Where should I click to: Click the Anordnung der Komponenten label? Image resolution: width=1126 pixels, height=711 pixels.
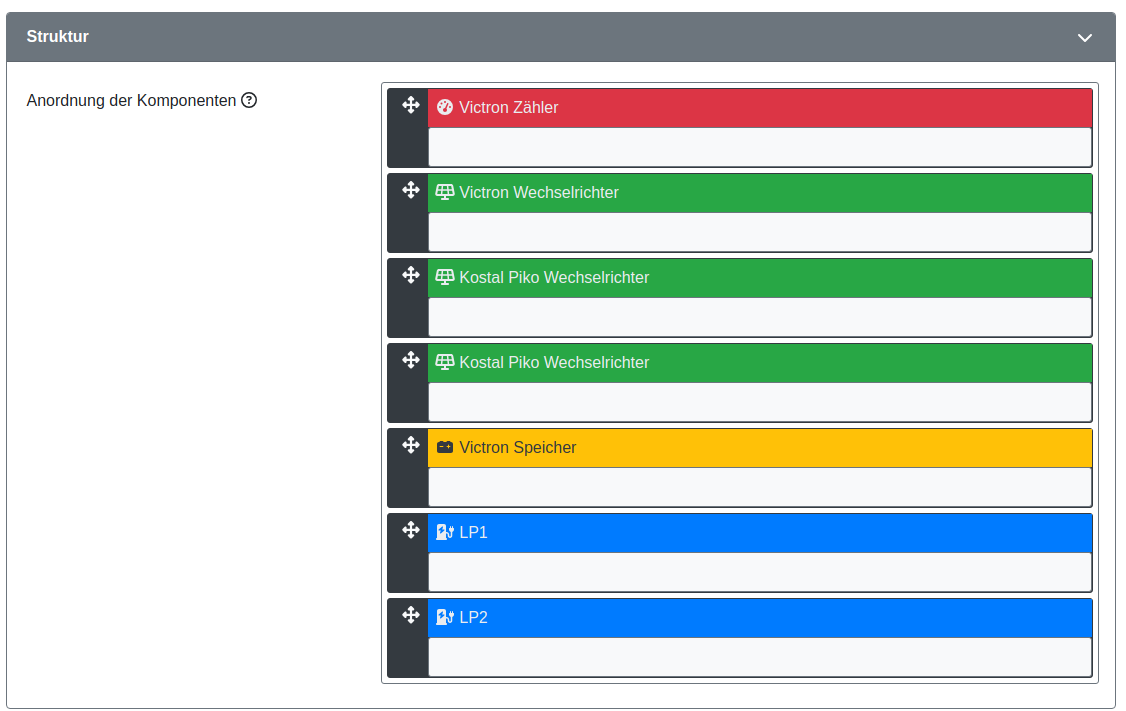[x=131, y=101]
